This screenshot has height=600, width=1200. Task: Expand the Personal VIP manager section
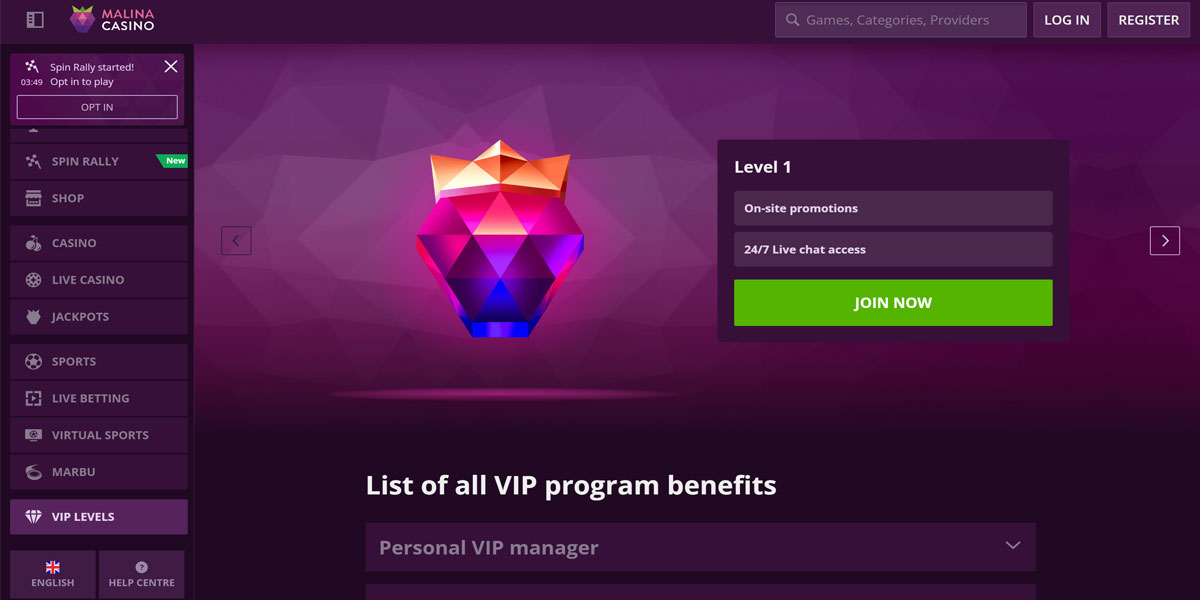1012,546
